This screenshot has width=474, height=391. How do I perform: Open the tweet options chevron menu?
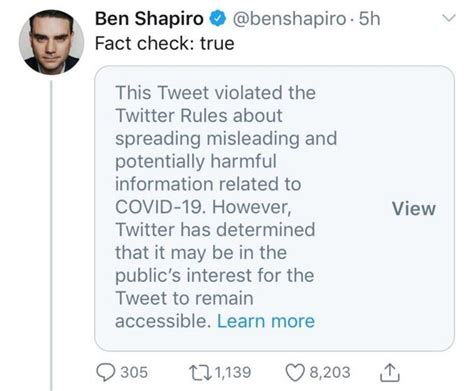pos(449,18)
